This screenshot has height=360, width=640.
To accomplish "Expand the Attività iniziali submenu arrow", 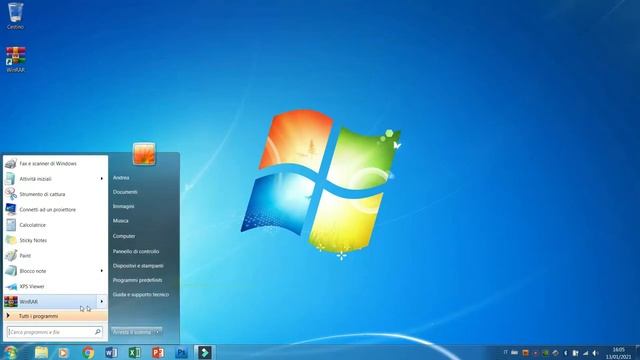I will click(102, 179).
